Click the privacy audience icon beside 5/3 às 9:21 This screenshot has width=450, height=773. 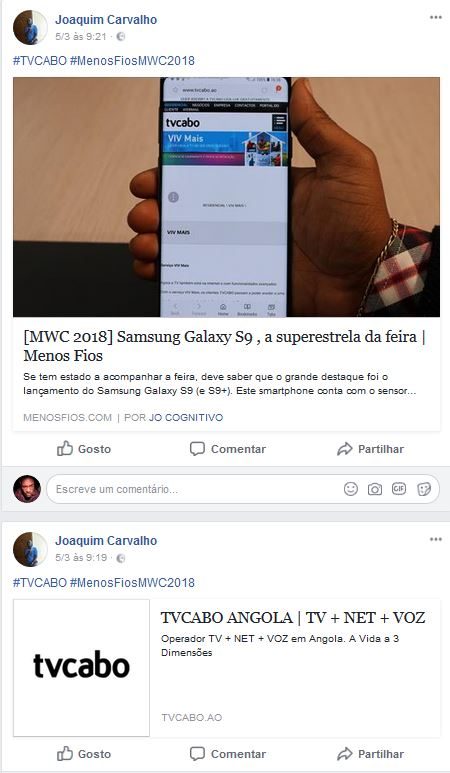point(121,36)
